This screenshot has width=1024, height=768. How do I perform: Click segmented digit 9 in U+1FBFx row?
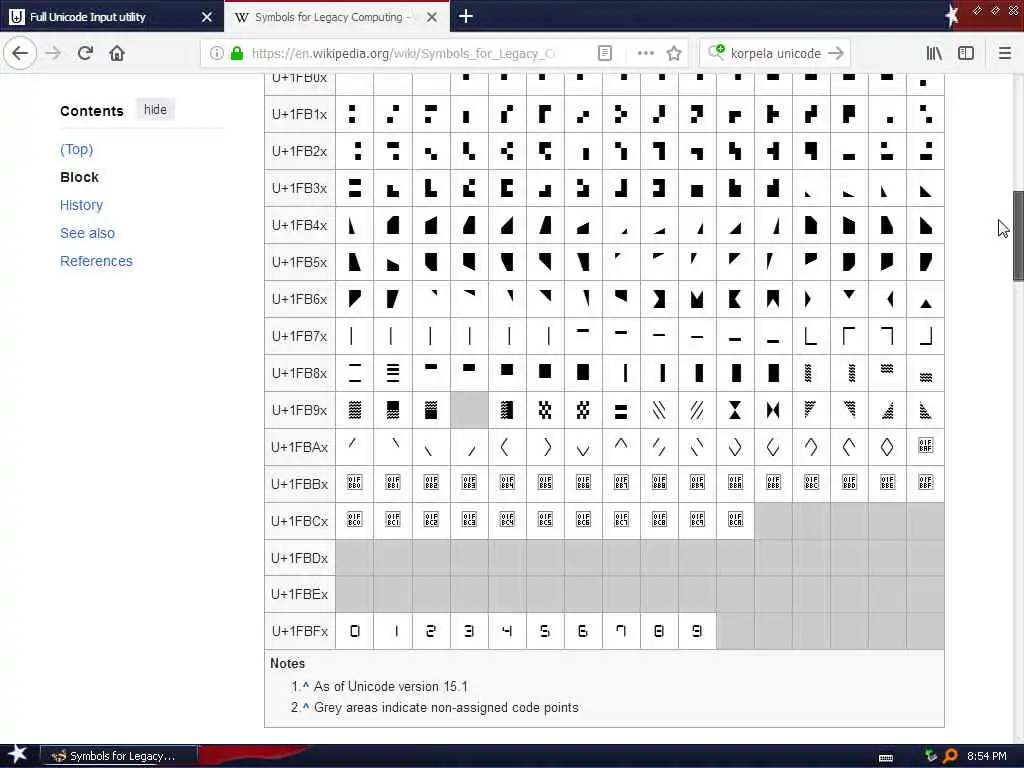[x=697, y=631]
